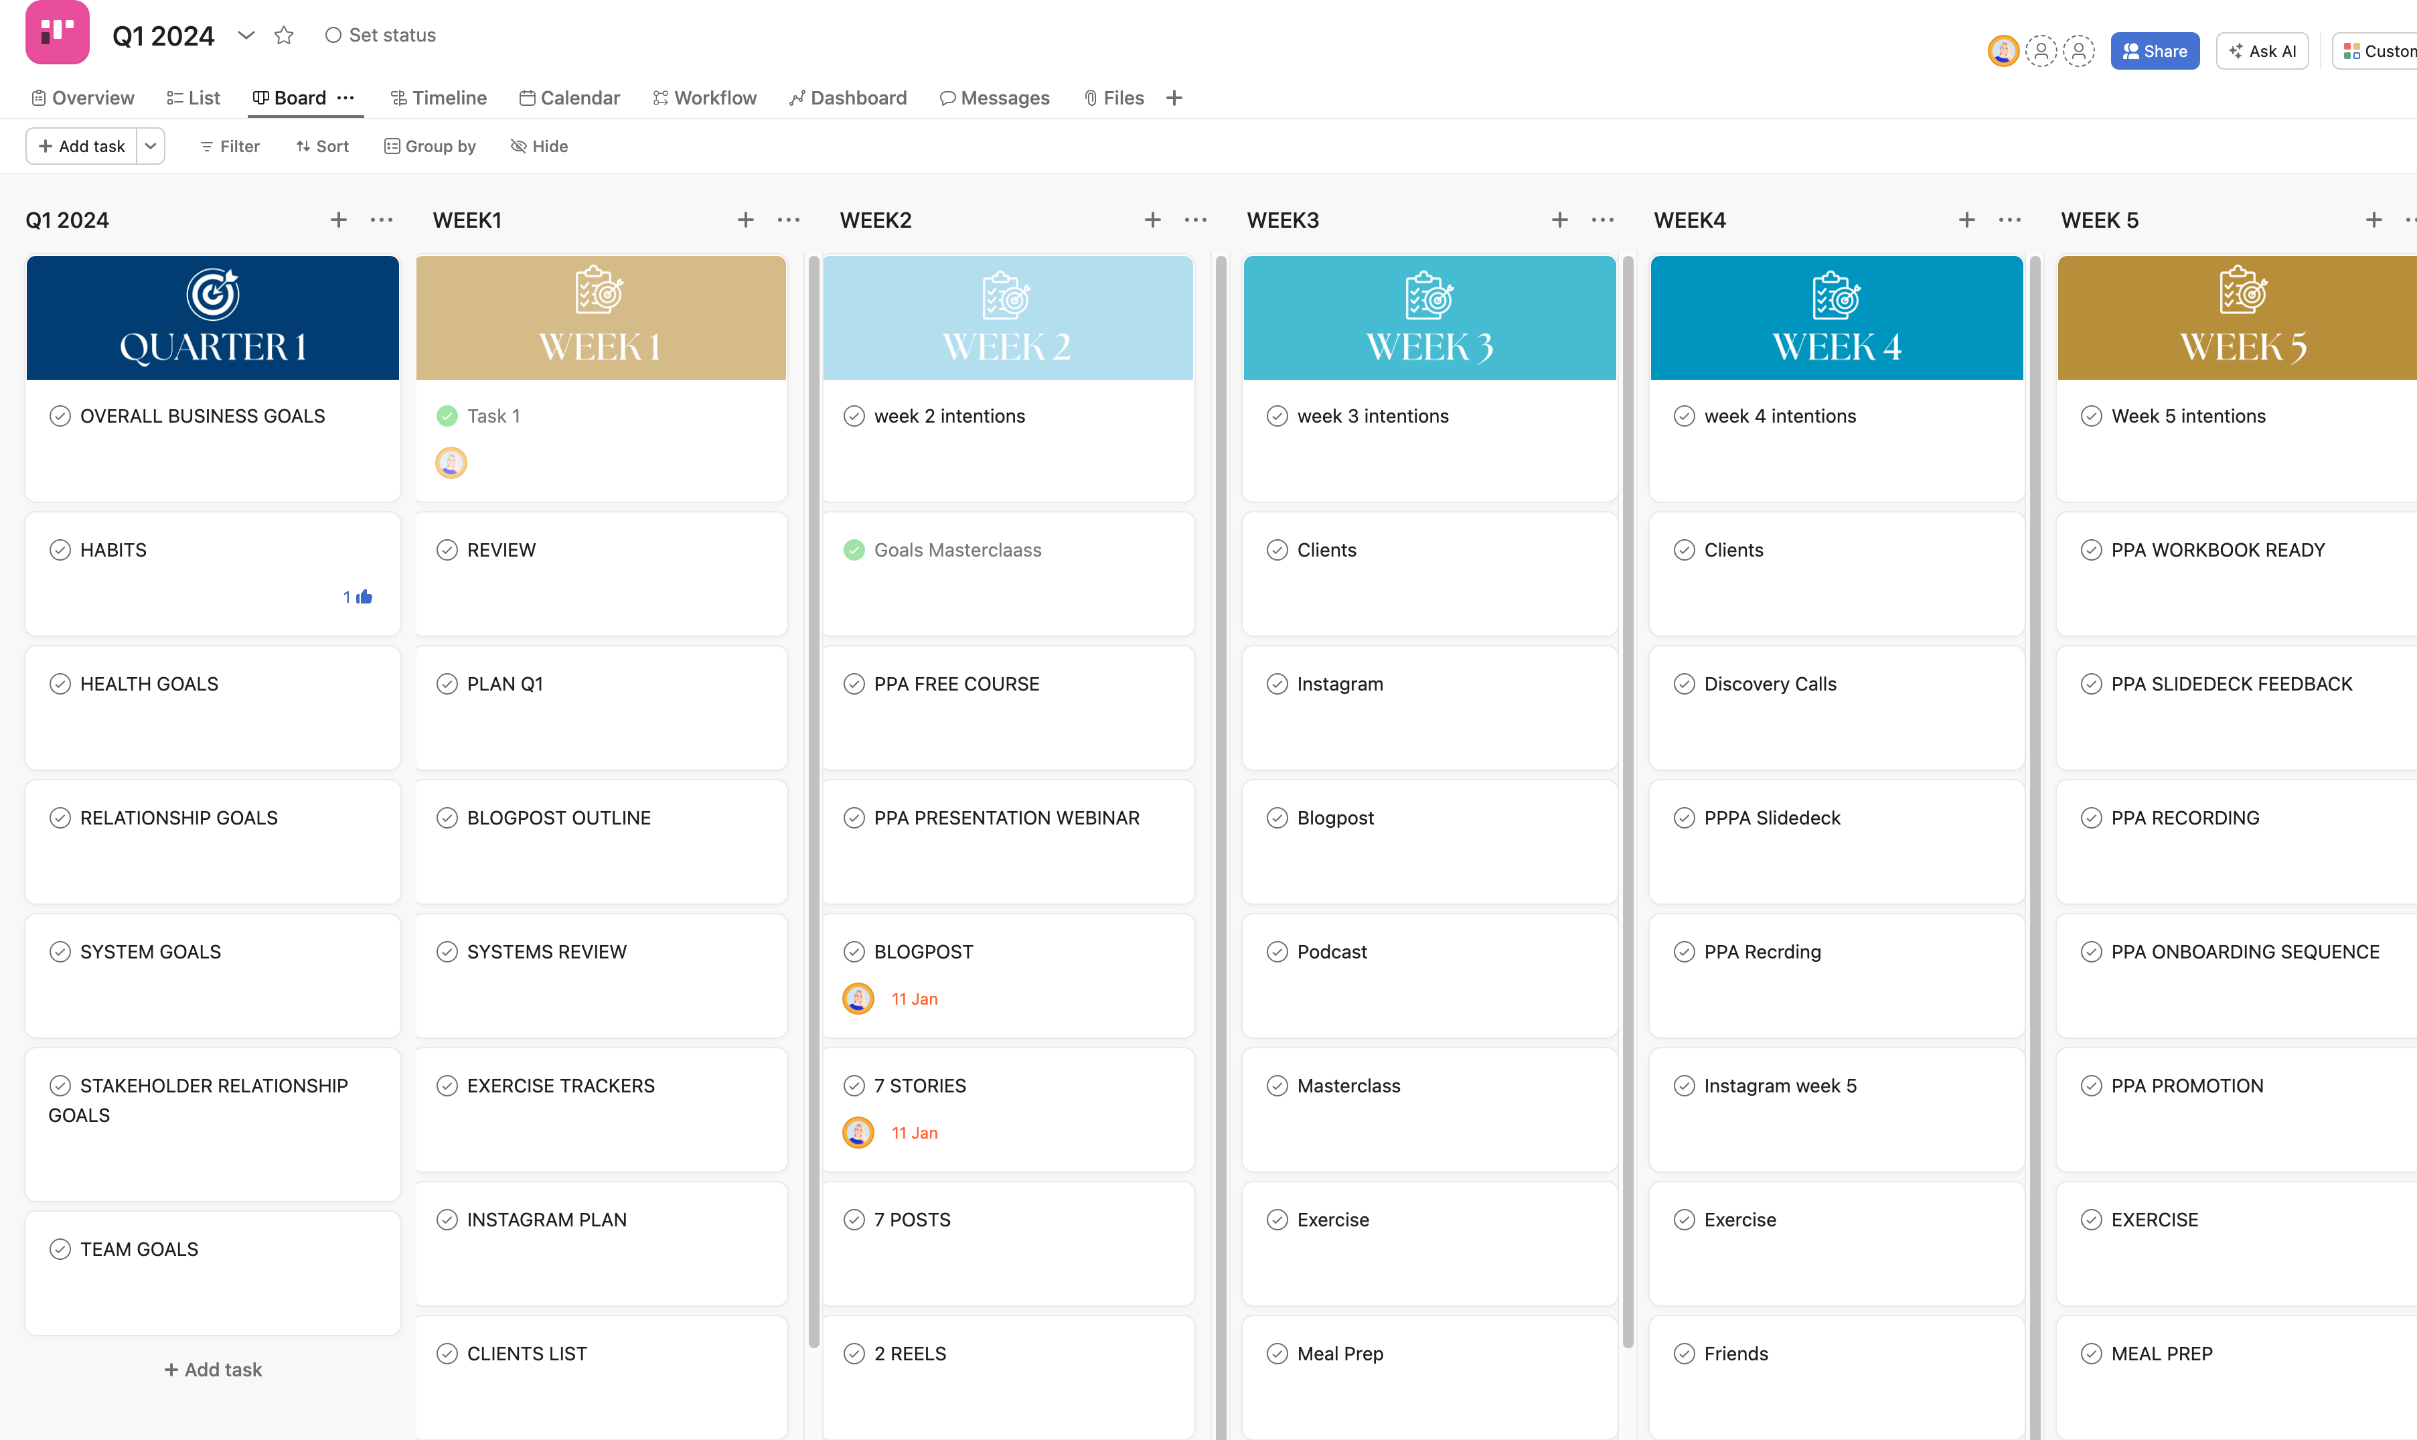Viewport: 2417px width, 1440px height.
Task: Click the blue Share button
Action: (x=2154, y=51)
